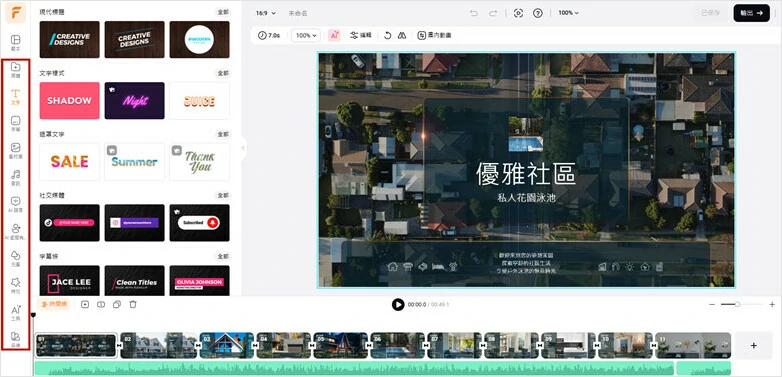Select scene 03 in the timeline

(x=226, y=345)
